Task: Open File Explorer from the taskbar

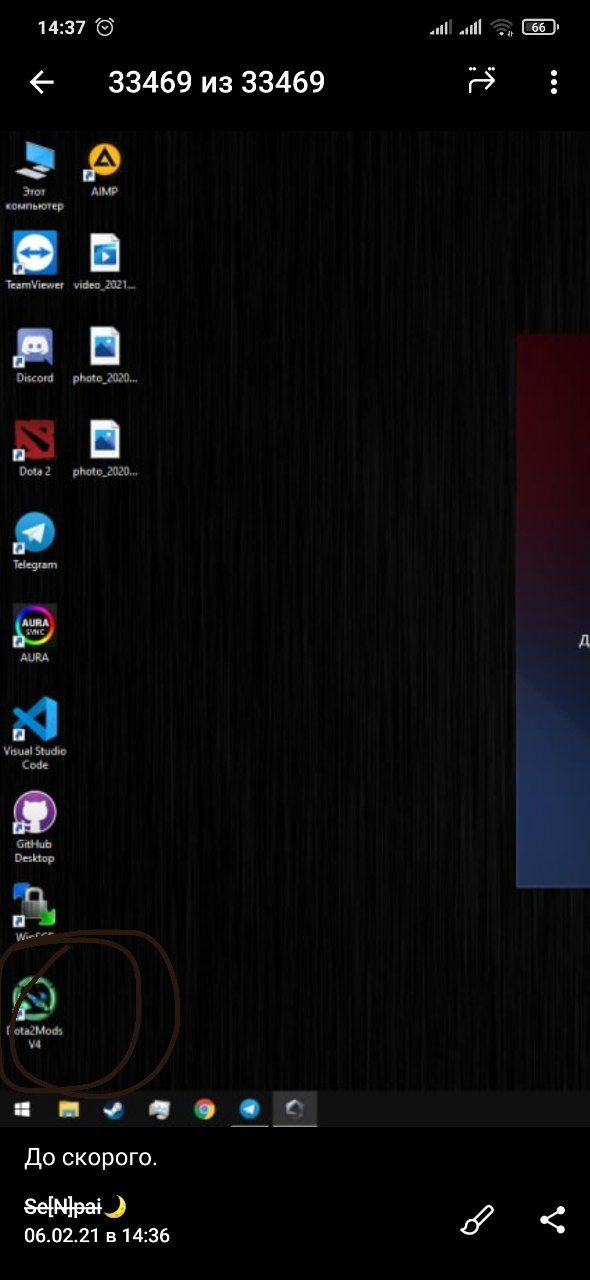Action: [68, 1109]
